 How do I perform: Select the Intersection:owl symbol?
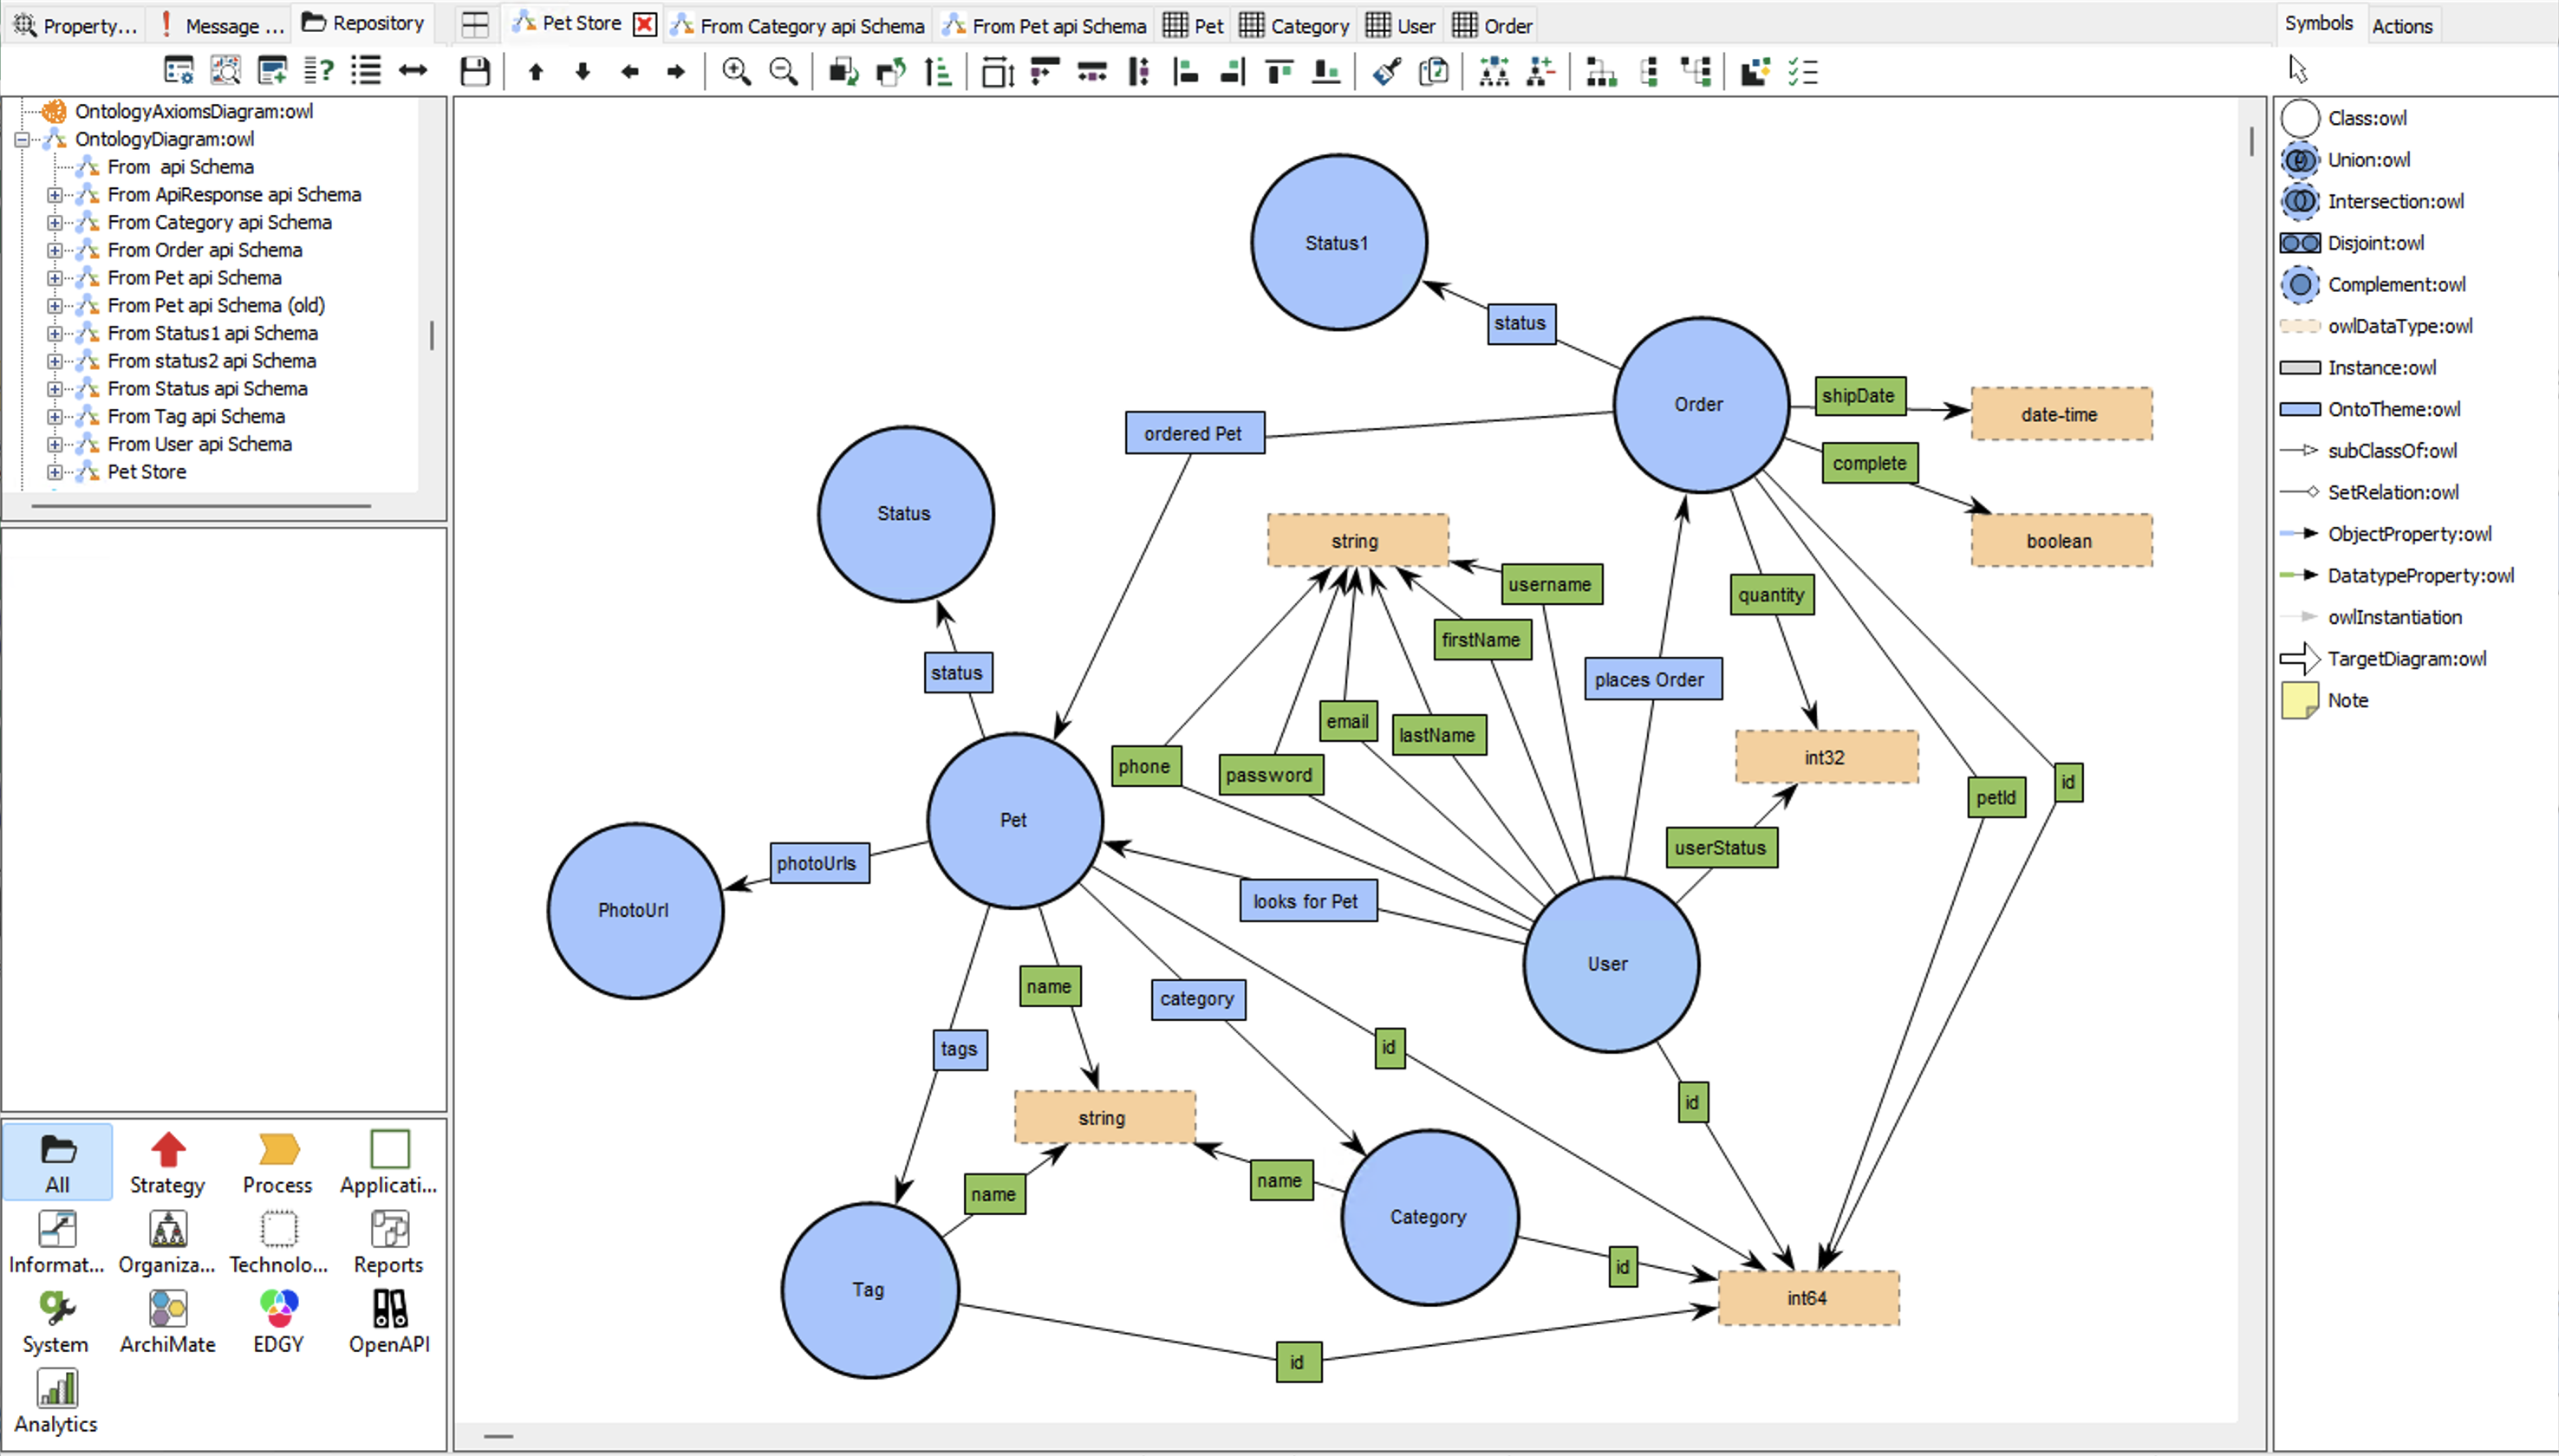(2372, 201)
